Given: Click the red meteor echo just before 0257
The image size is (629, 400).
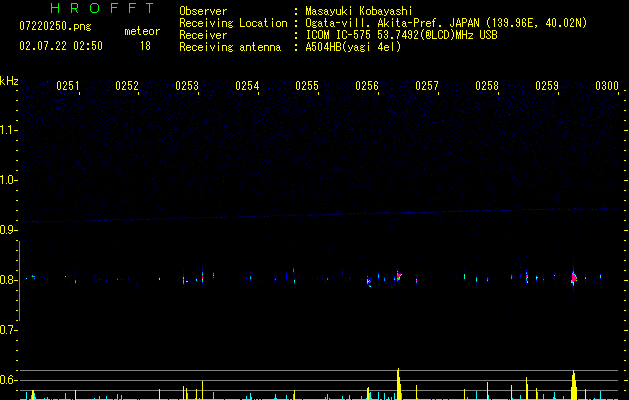Looking at the screenshot, I should click(x=399, y=276).
